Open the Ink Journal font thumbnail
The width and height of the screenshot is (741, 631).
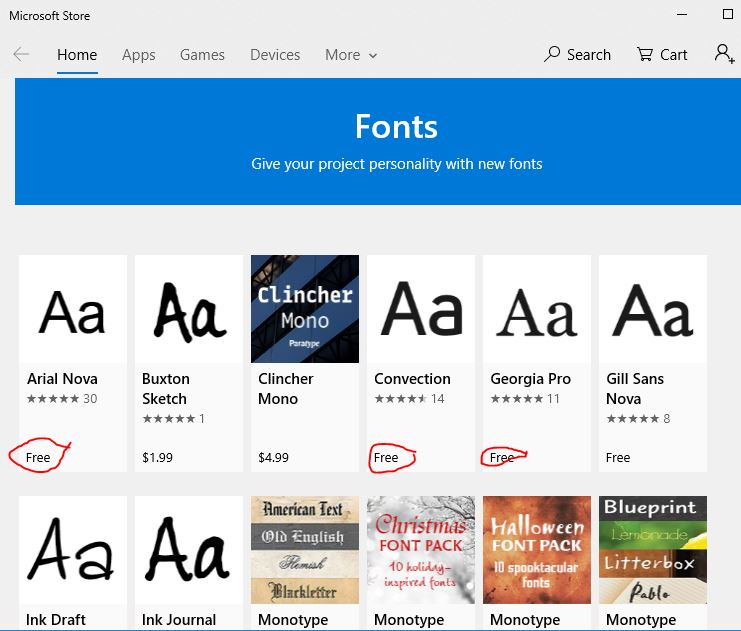pyautogui.click(x=189, y=550)
